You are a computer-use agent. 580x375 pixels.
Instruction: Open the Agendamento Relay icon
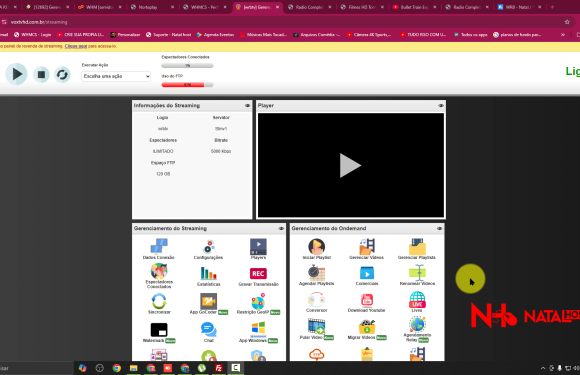click(417, 325)
